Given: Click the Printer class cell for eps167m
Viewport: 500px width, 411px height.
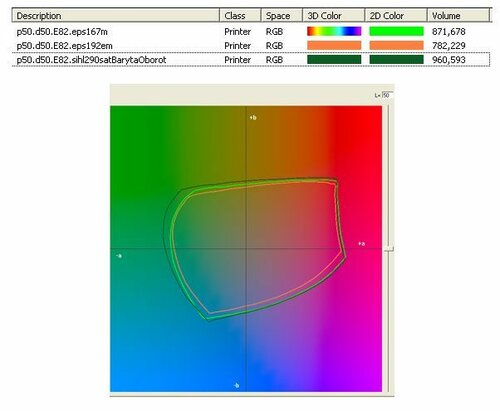Looking at the screenshot, I should click(237, 32).
